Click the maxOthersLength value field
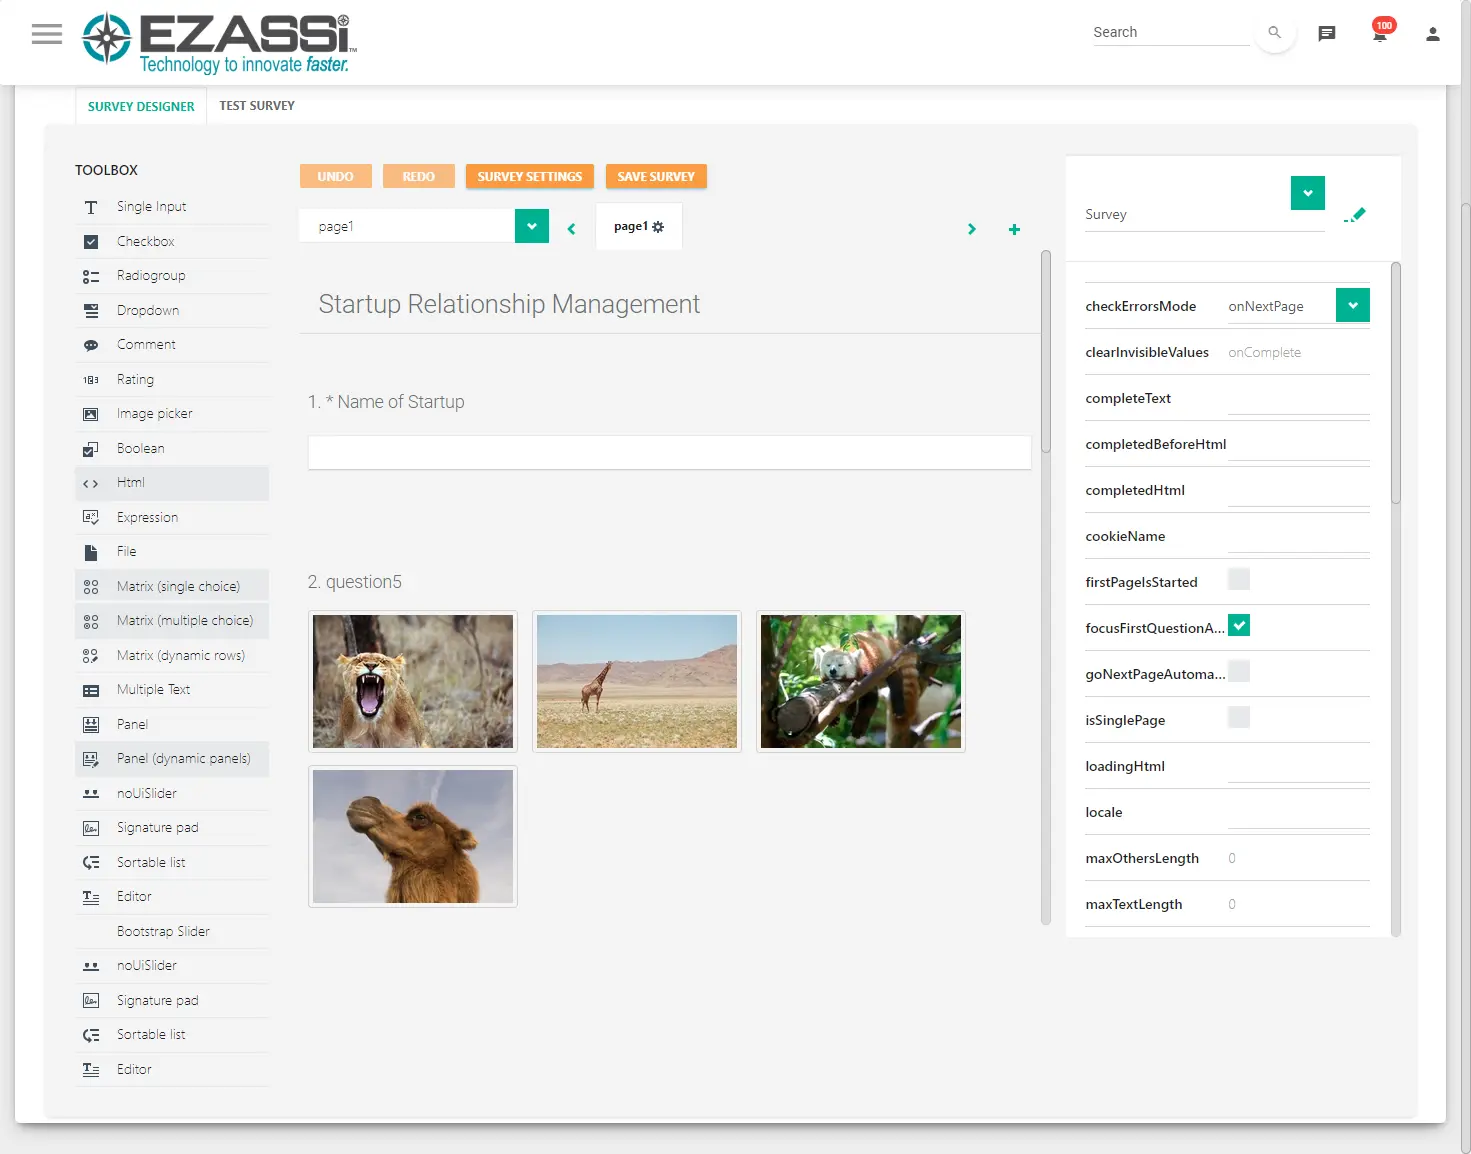The height and width of the screenshot is (1154, 1471). coord(1298,859)
